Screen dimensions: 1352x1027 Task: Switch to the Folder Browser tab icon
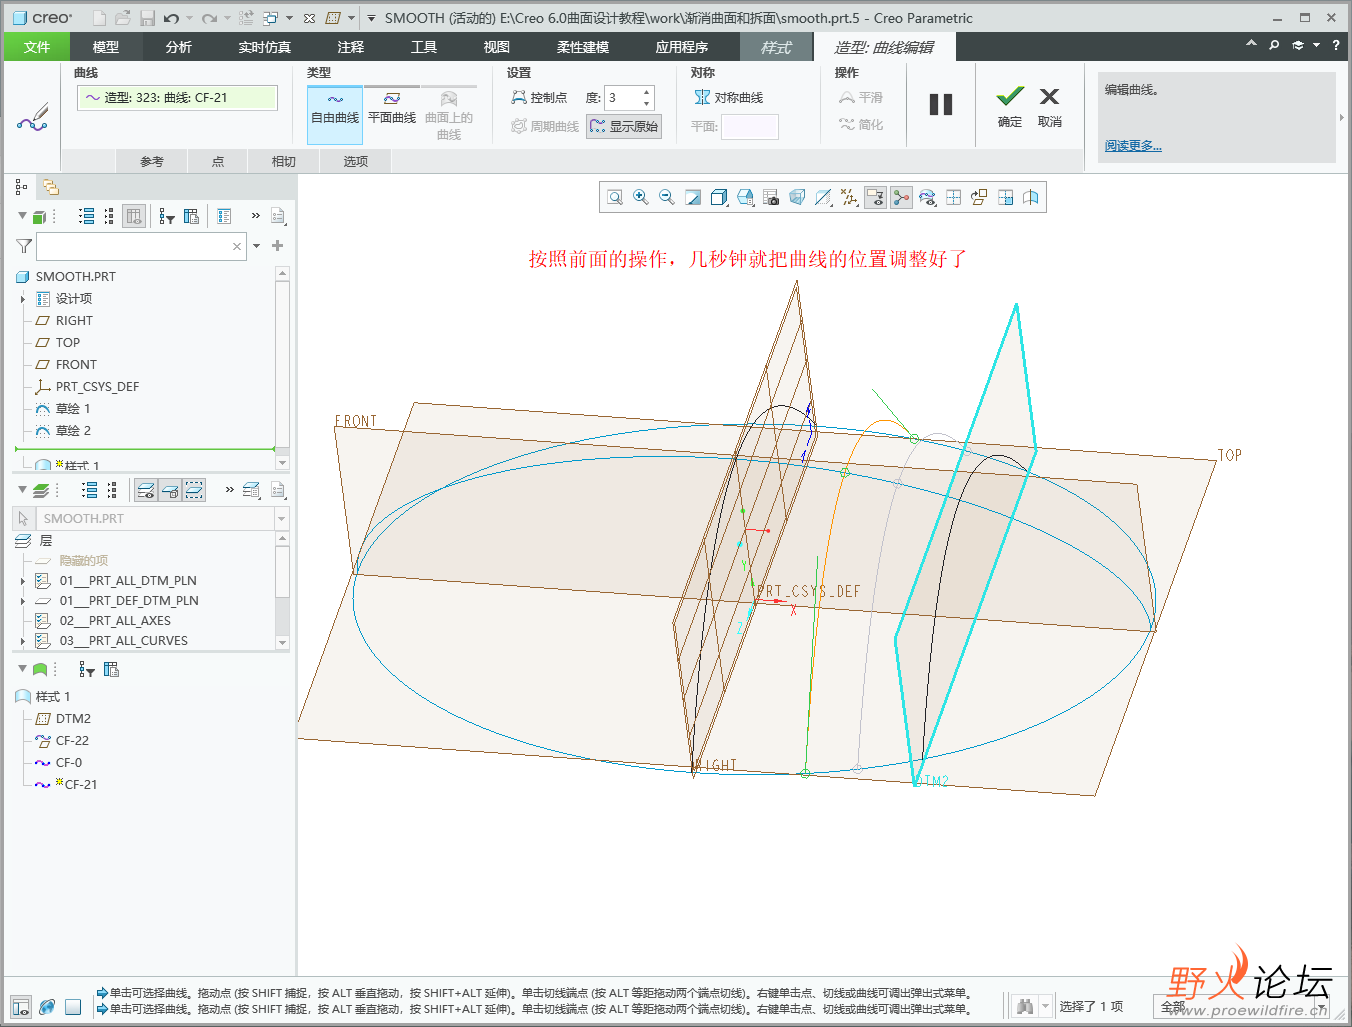[50, 187]
